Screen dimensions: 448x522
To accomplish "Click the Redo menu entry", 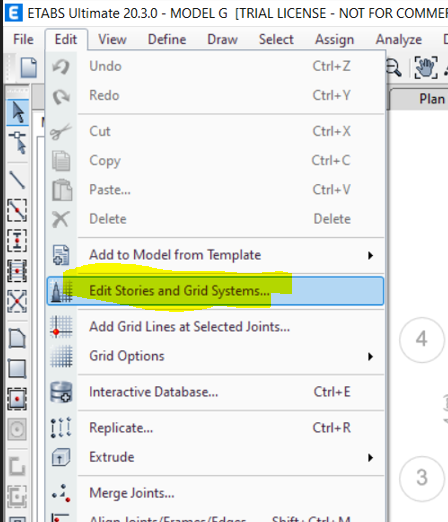I will [215, 96].
